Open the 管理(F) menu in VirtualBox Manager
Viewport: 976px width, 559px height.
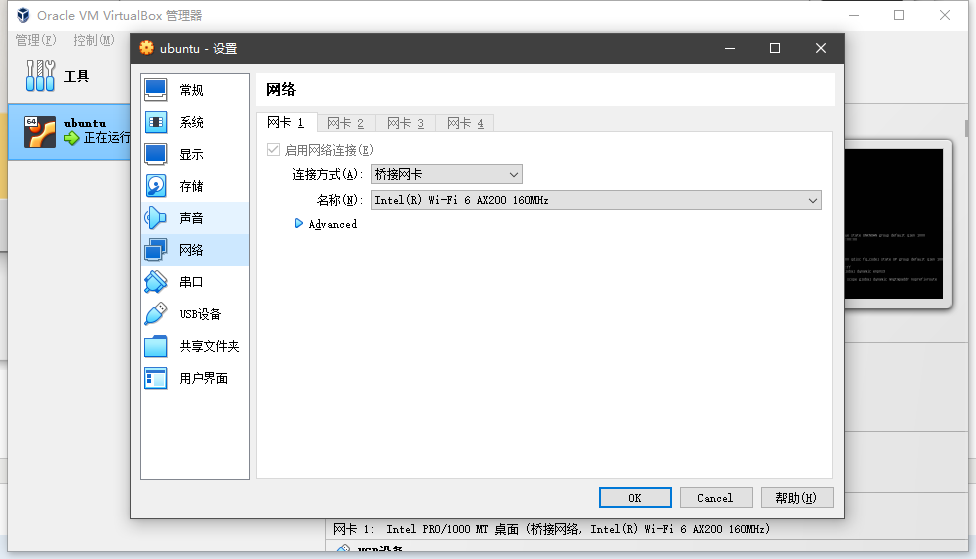pos(36,40)
